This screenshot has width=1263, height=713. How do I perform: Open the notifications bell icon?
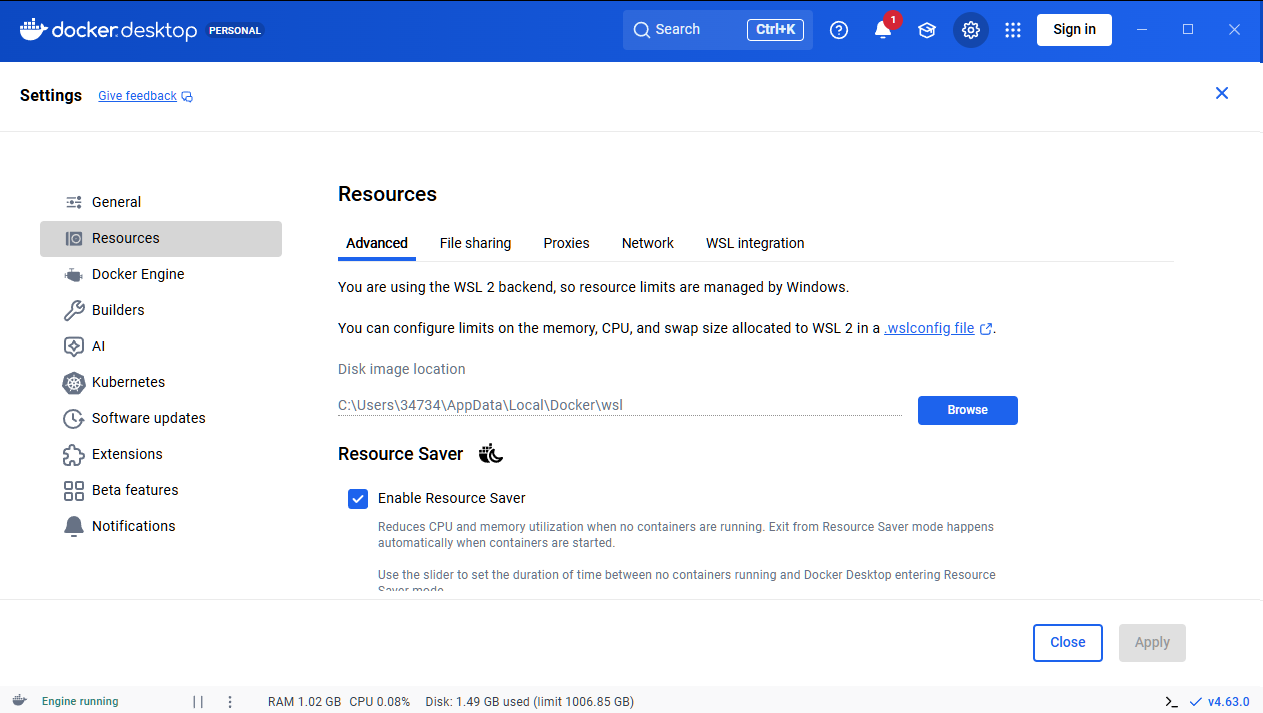click(882, 30)
